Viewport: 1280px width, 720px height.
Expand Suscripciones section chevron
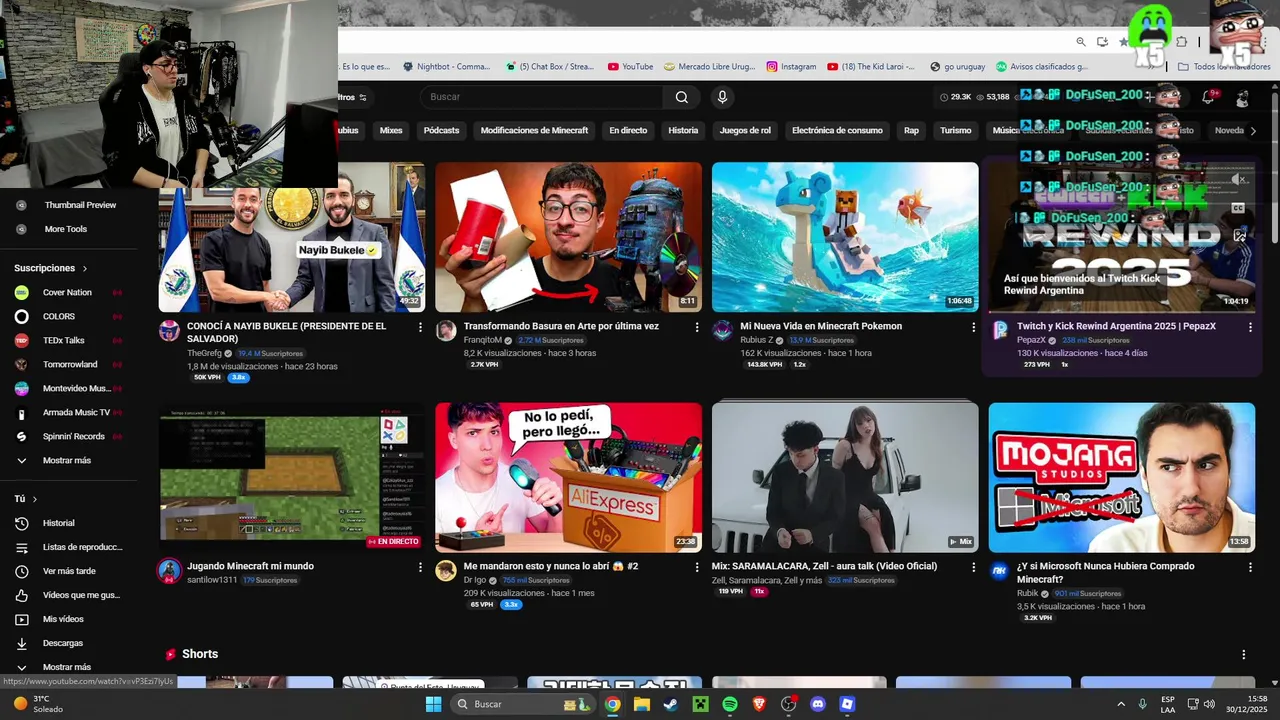point(85,268)
